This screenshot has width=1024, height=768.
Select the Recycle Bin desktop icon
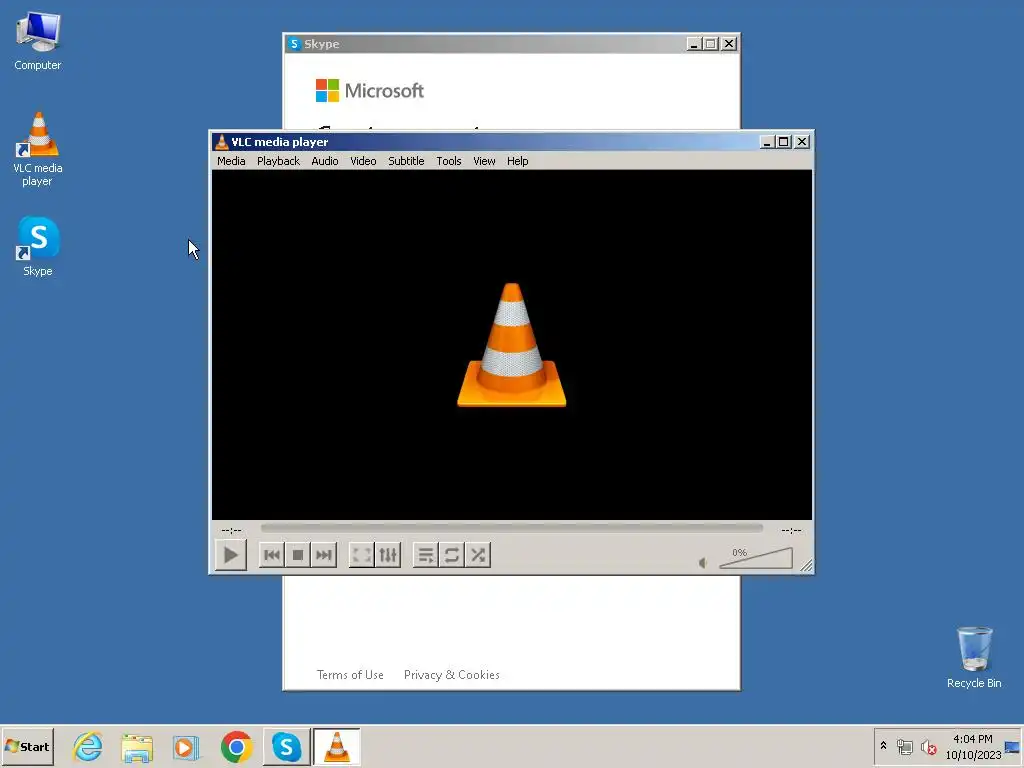[x=974, y=658]
